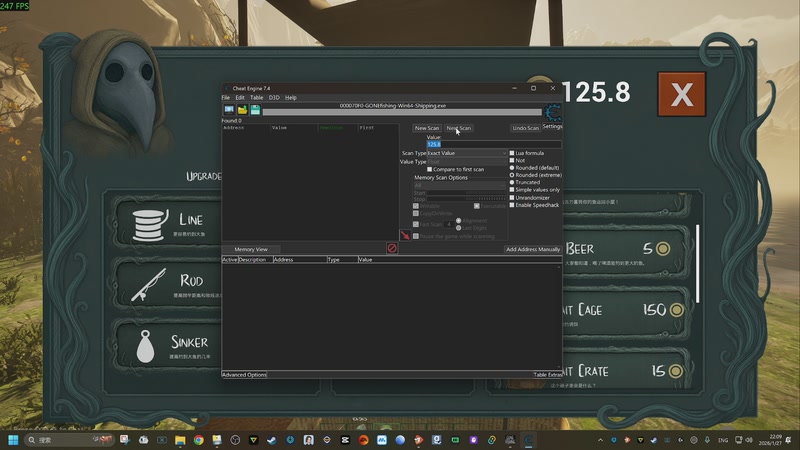This screenshot has height=450, width=800.
Task: Open the D3D menu
Action: point(274,97)
